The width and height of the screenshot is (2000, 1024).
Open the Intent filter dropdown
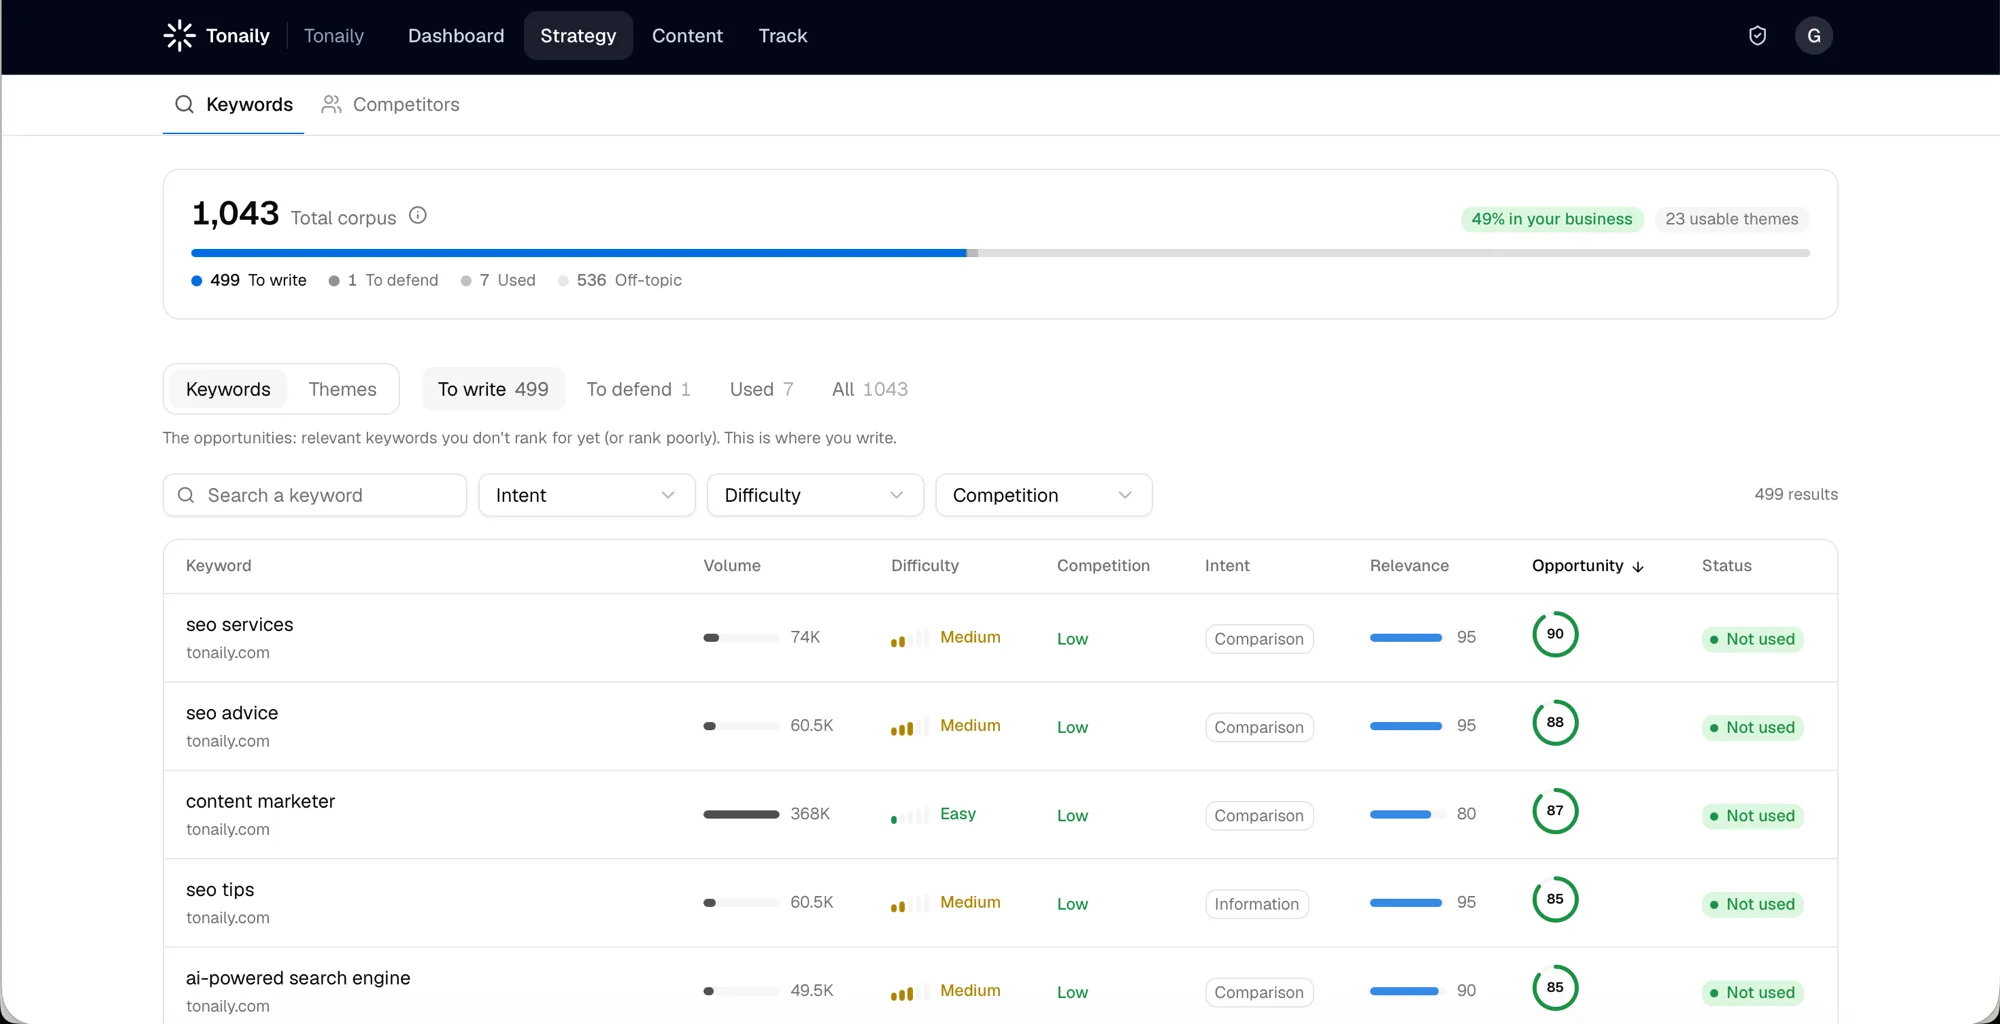pyautogui.click(x=587, y=495)
